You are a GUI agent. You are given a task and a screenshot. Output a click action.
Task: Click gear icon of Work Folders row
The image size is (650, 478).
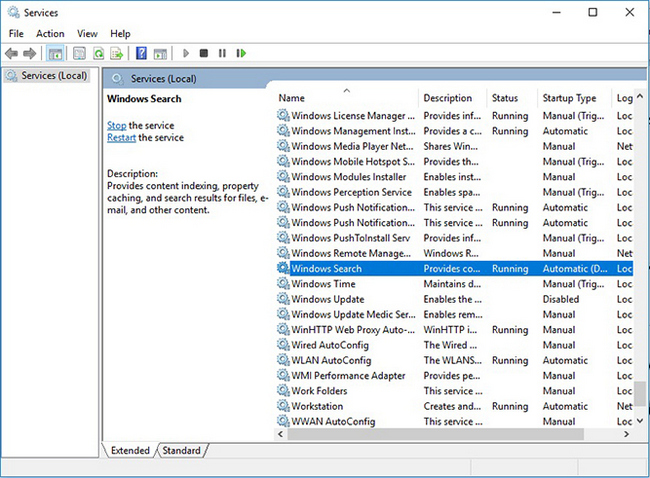[x=283, y=391]
